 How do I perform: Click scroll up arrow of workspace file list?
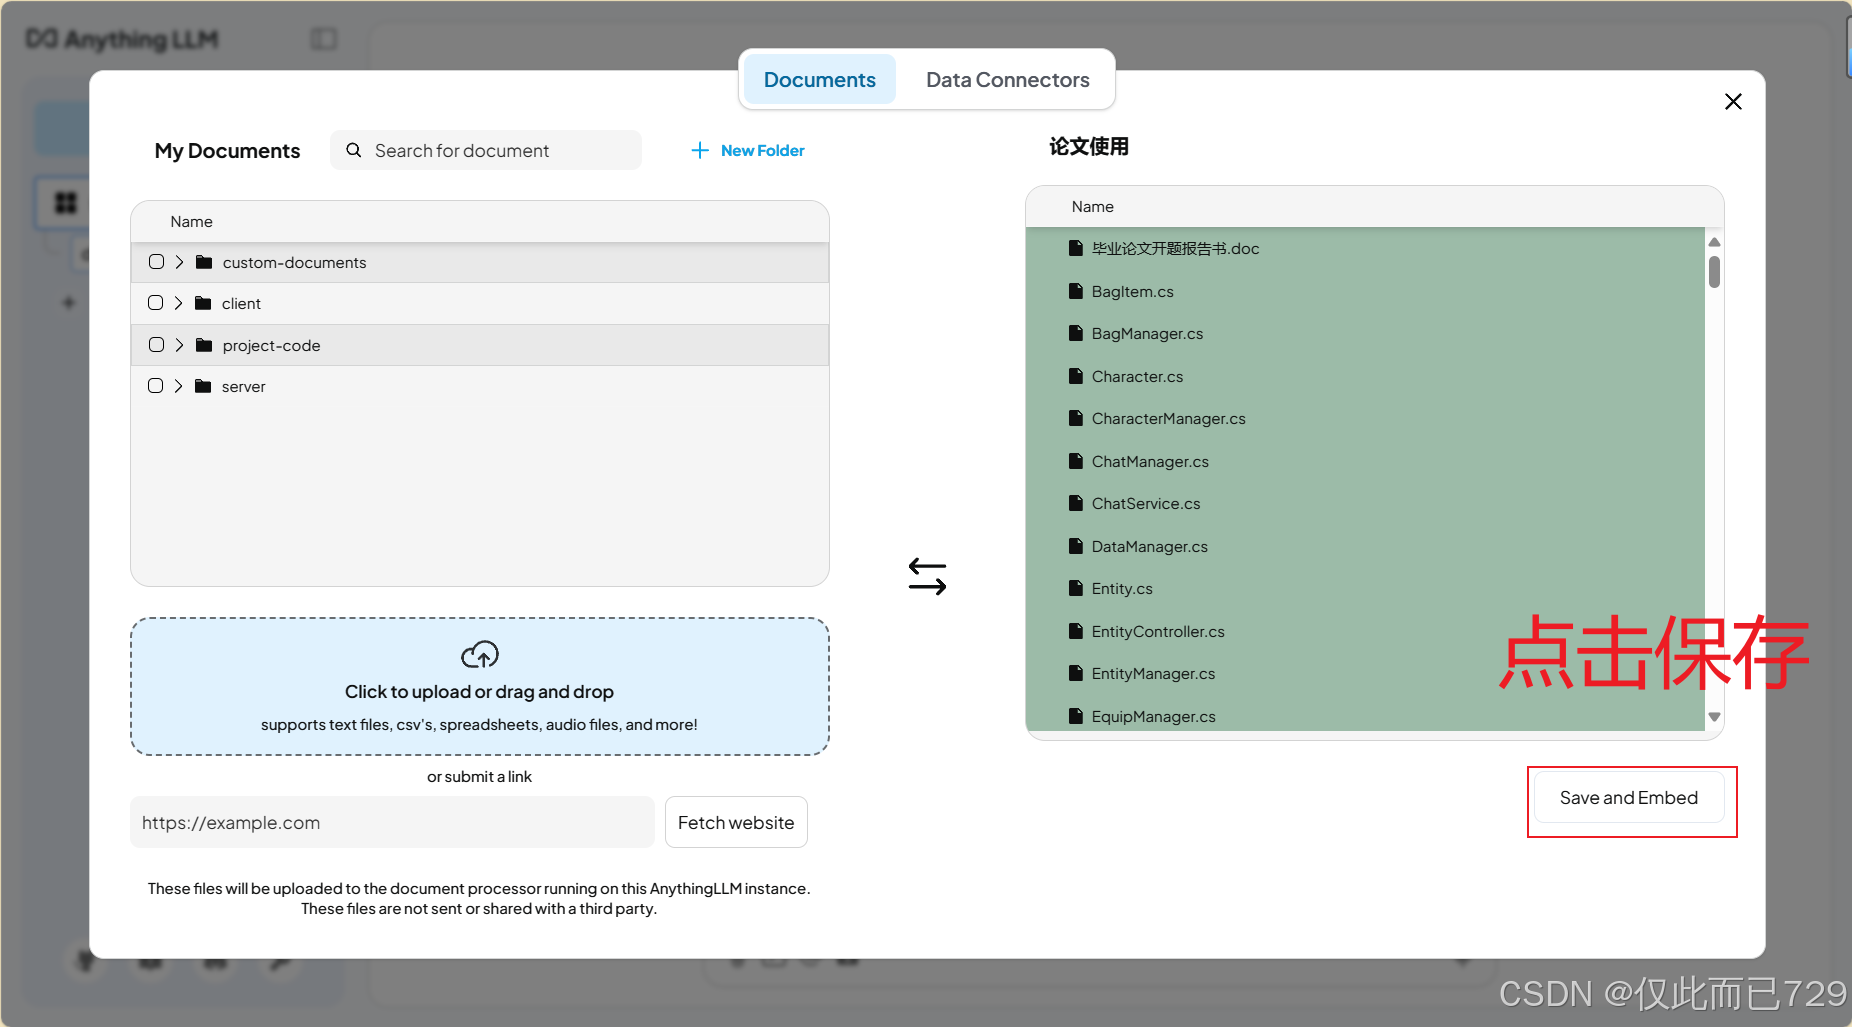(1714, 242)
